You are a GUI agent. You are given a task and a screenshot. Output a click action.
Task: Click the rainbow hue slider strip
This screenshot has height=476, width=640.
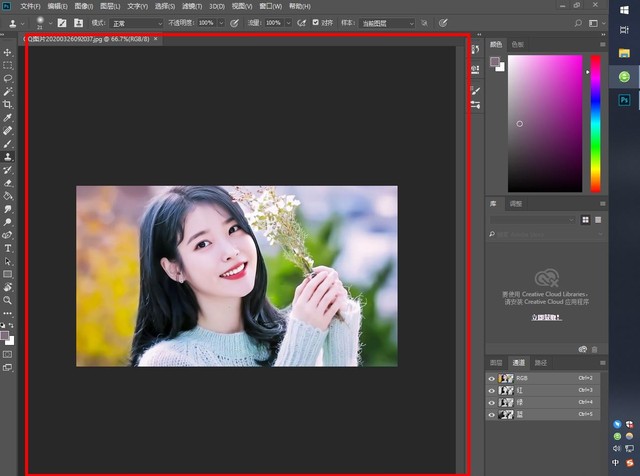(595, 122)
